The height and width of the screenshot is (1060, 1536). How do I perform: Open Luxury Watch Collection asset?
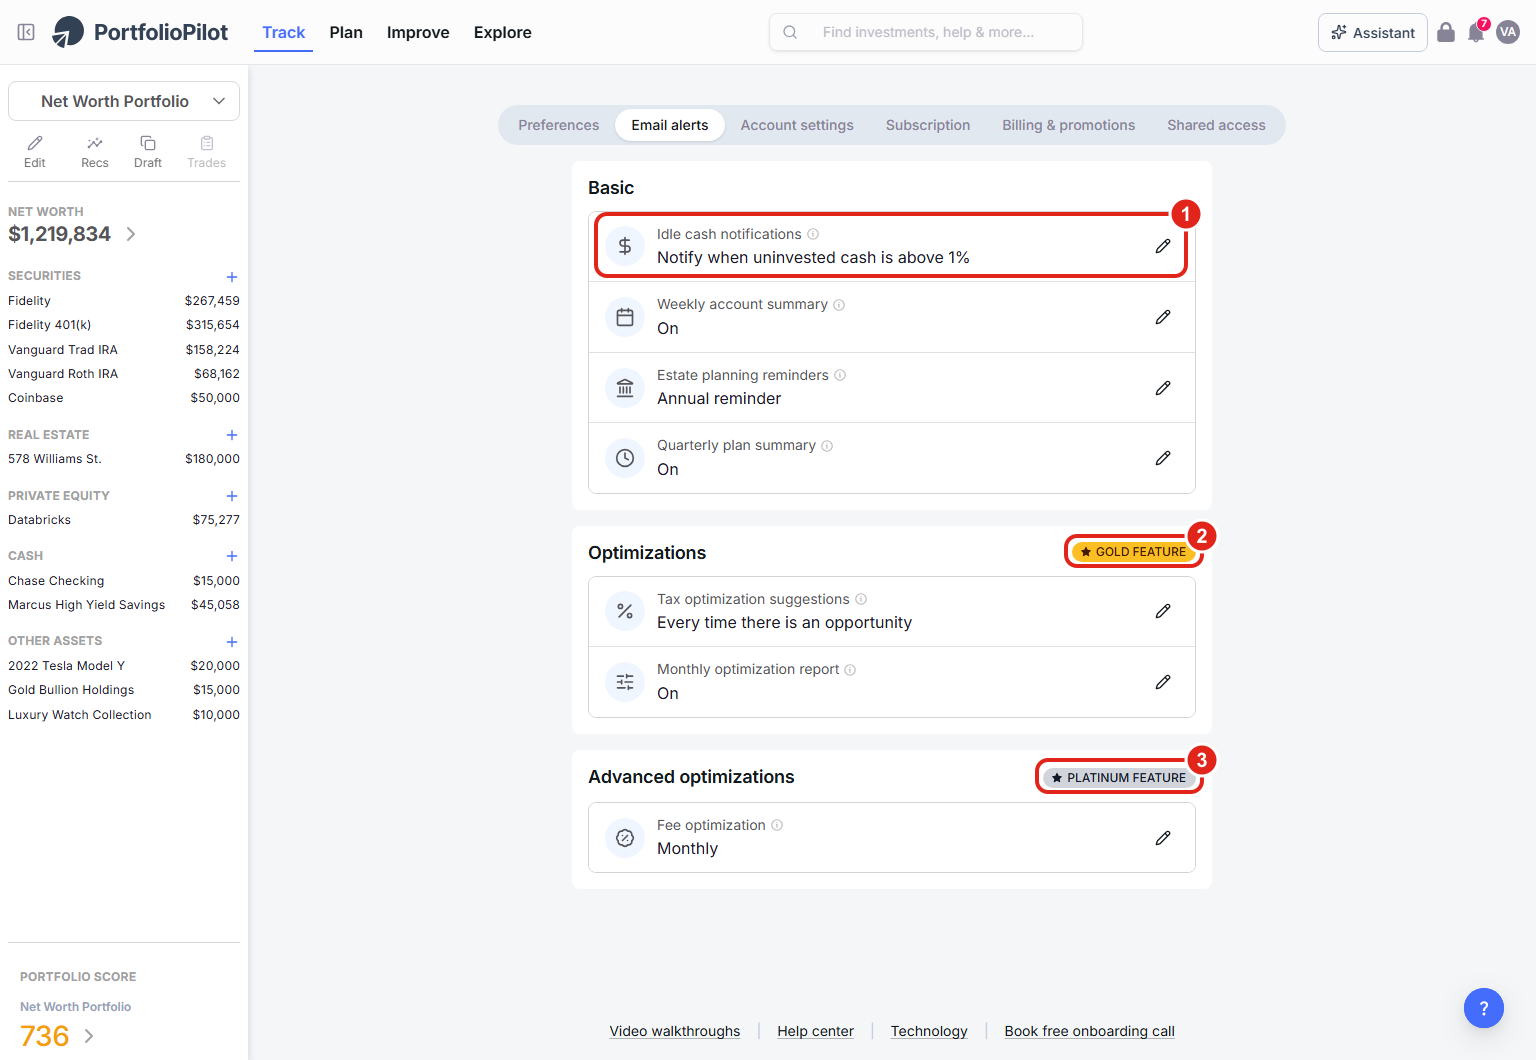click(124, 715)
